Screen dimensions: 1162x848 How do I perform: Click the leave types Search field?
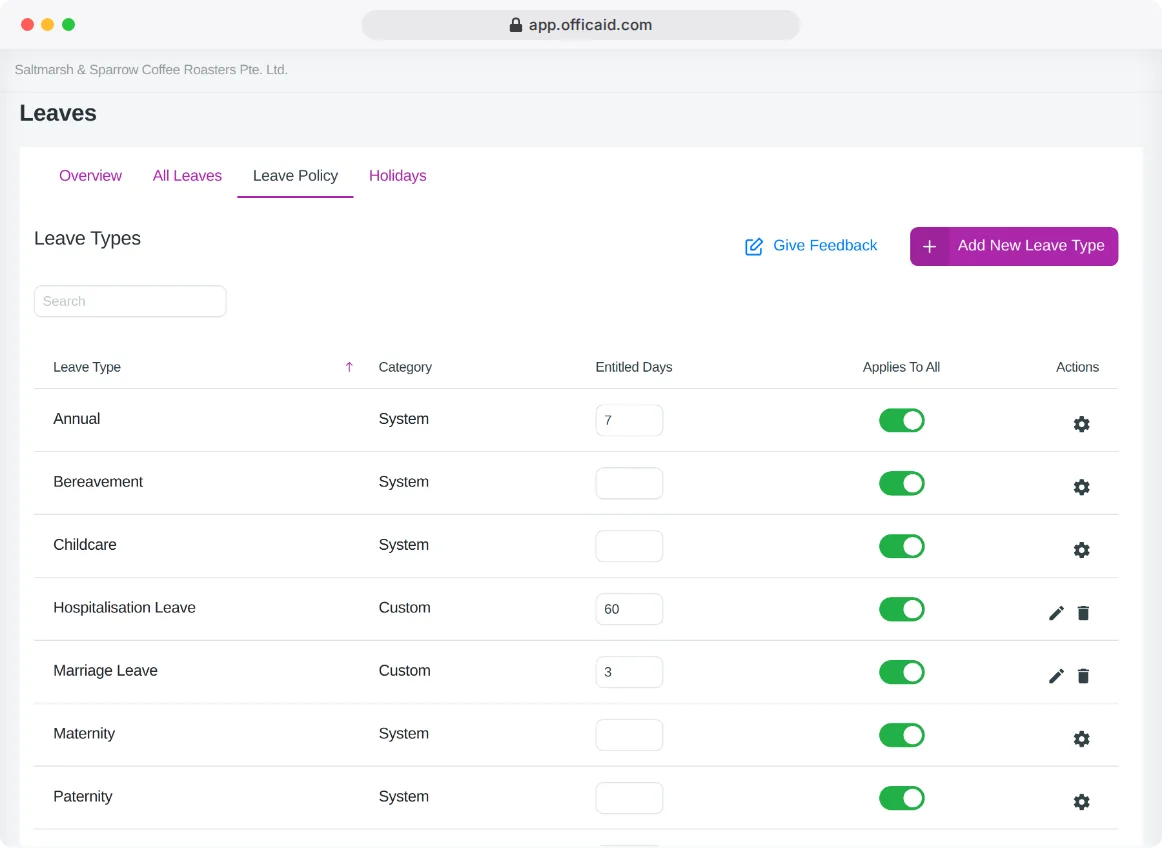(x=130, y=301)
